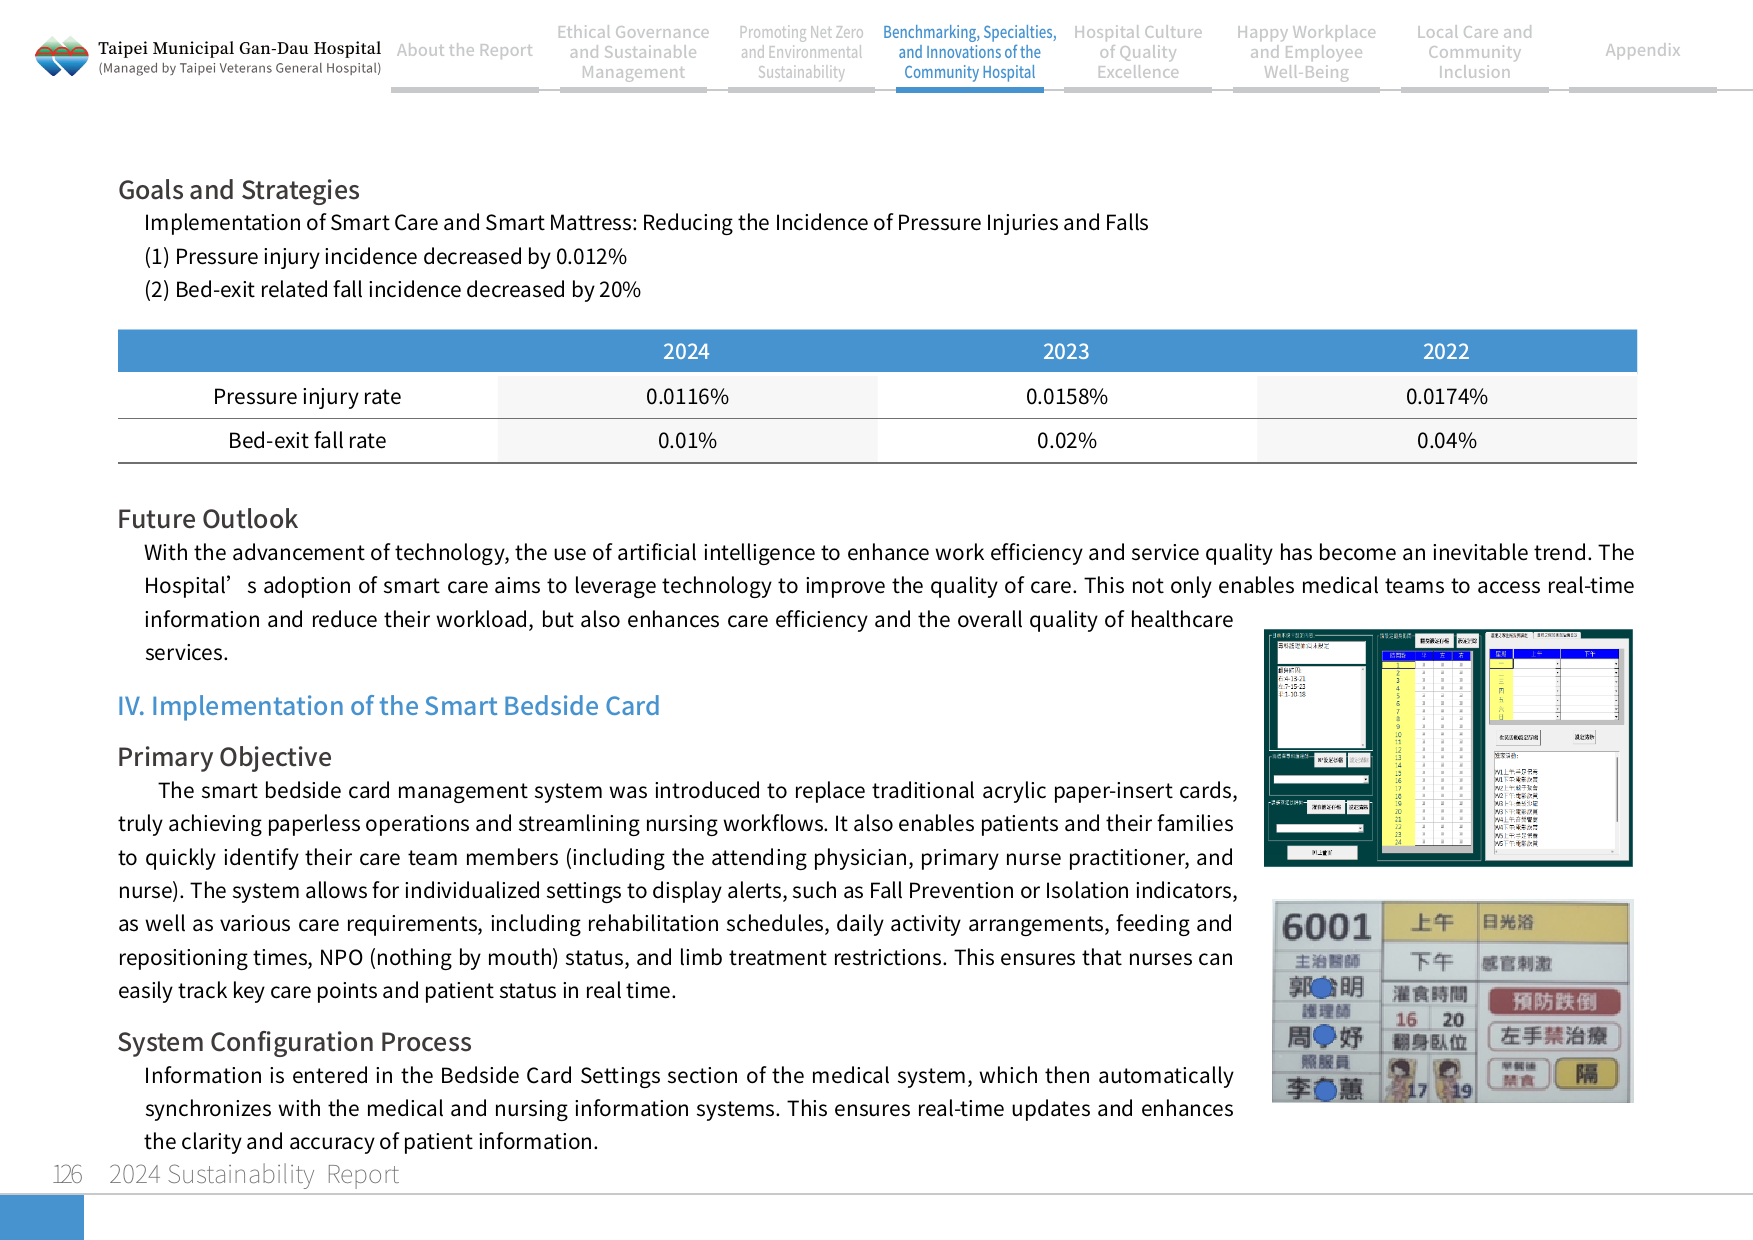
Task: Click the 0.0158% pressure injury value
Action: (1067, 397)
